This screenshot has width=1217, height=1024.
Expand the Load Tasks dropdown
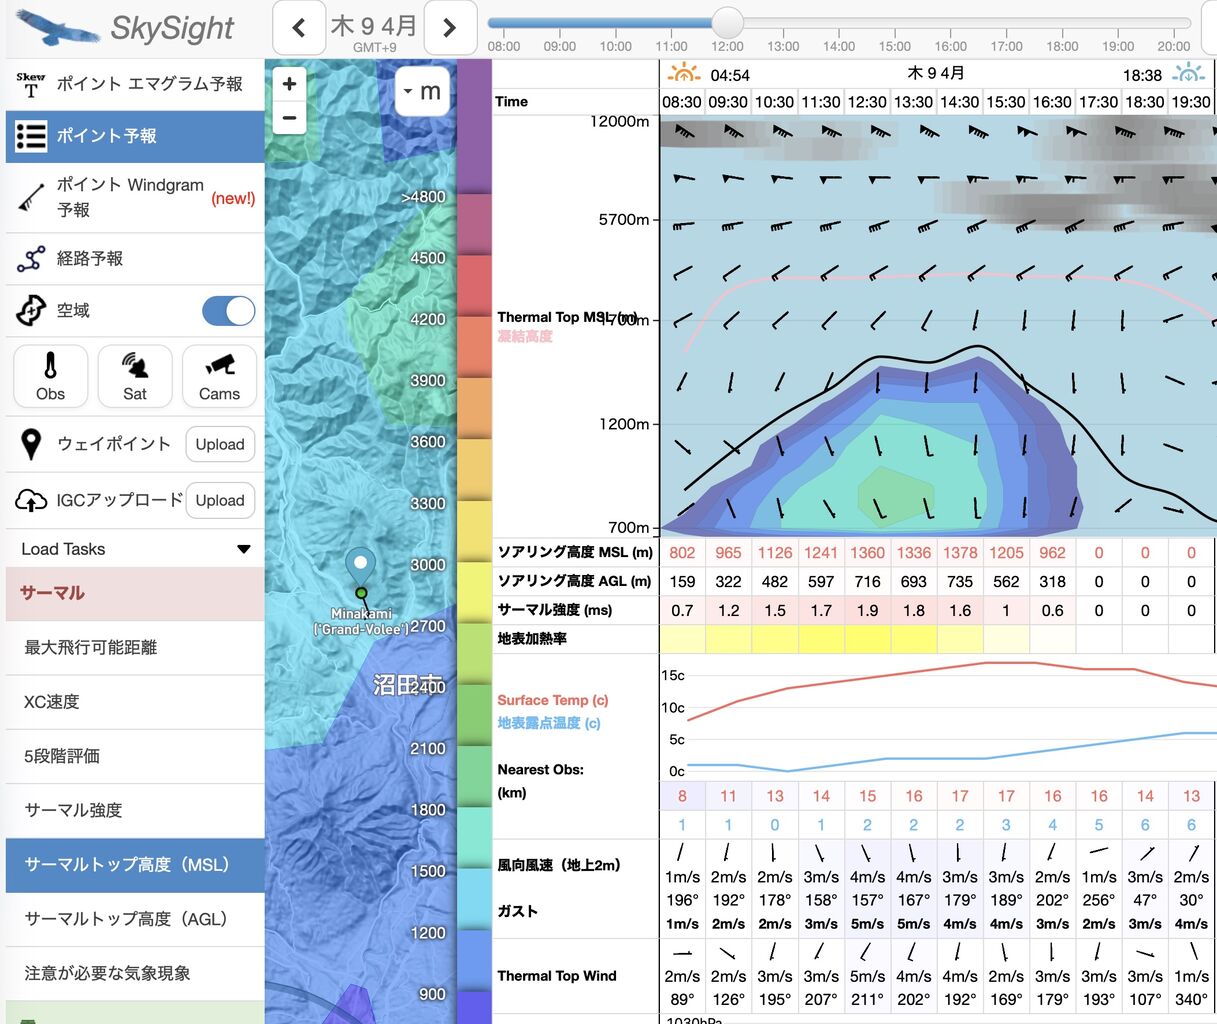point(135,549)
